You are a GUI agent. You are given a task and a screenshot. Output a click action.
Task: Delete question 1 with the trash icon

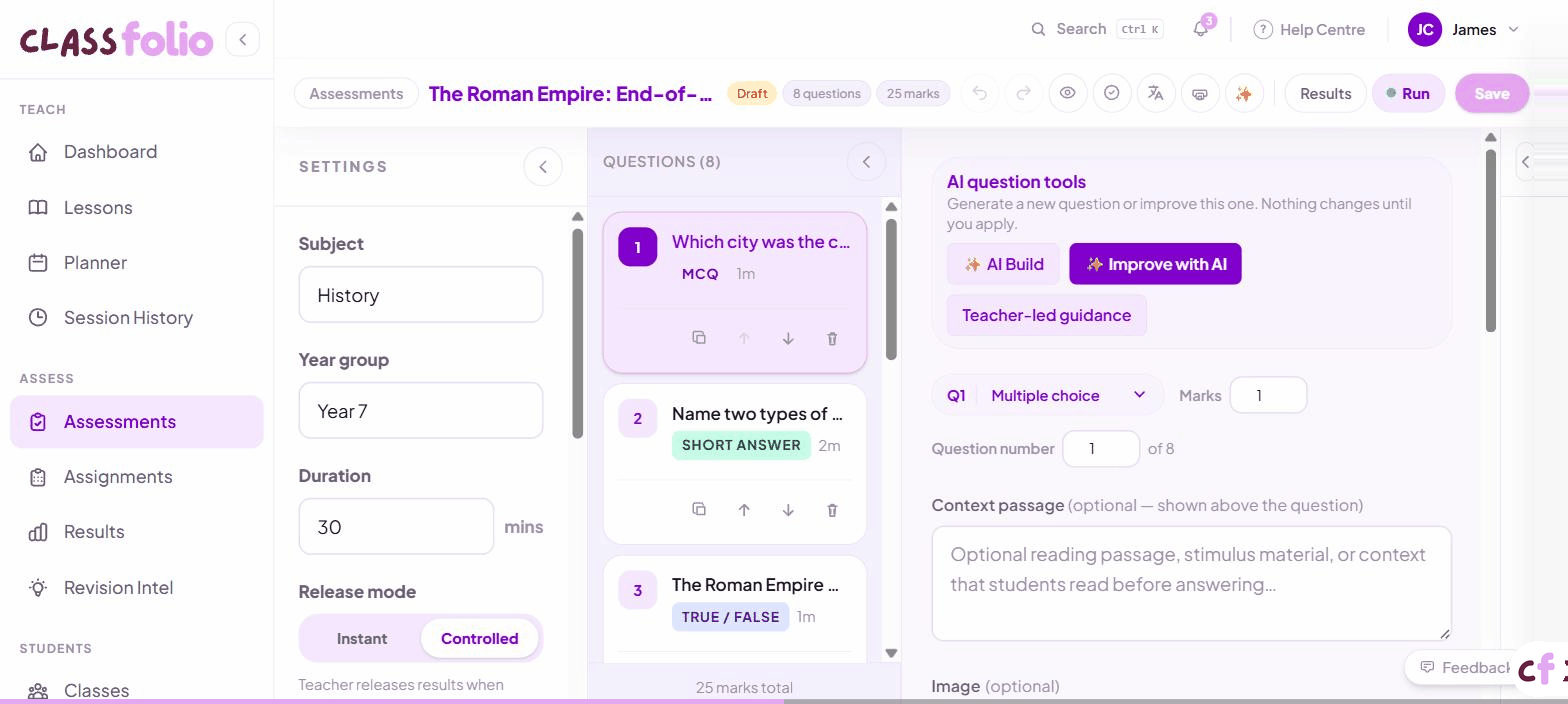coord(832,338)
